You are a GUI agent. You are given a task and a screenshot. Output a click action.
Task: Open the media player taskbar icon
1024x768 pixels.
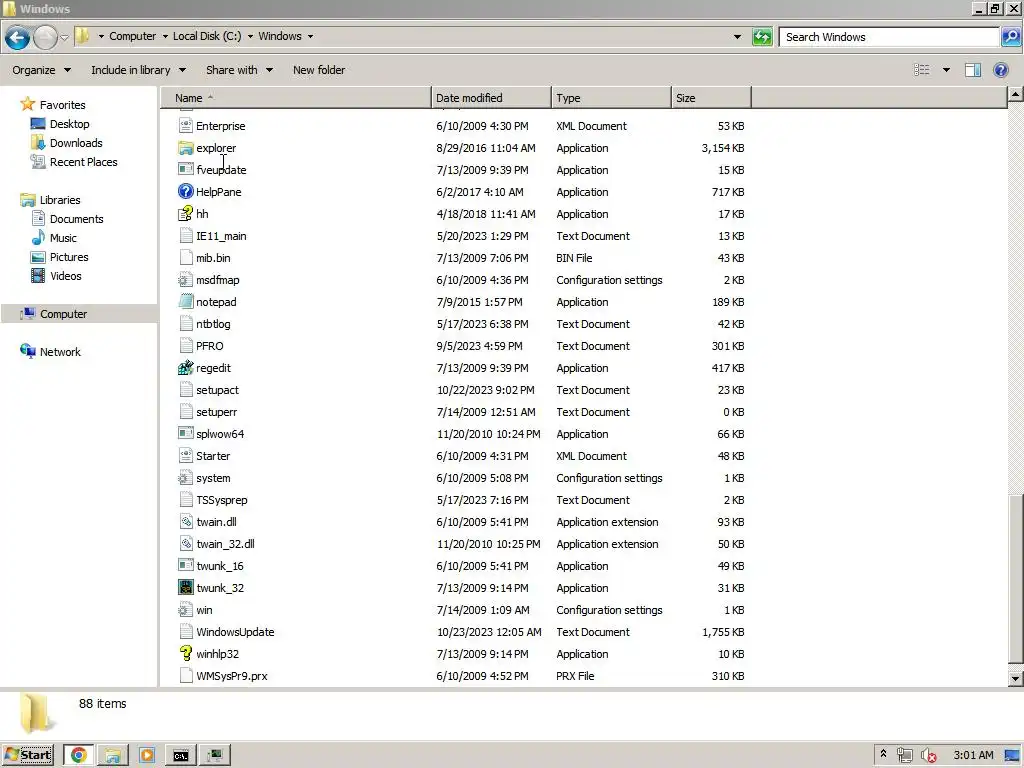(147, 756)
